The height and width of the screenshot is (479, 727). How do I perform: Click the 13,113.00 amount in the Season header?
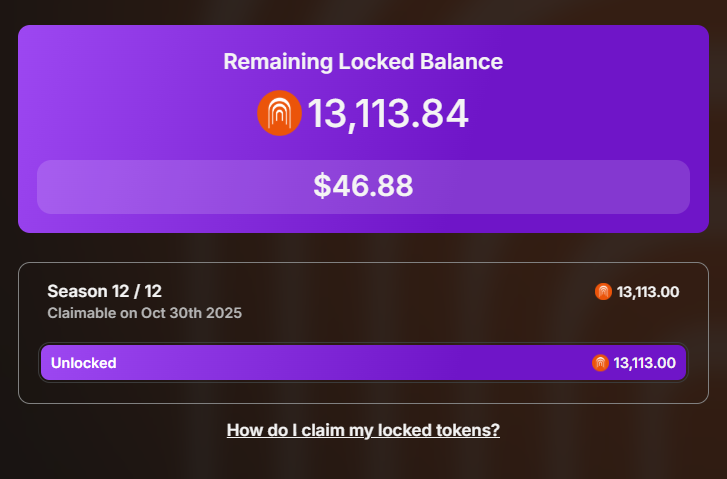tap(648, 292)
